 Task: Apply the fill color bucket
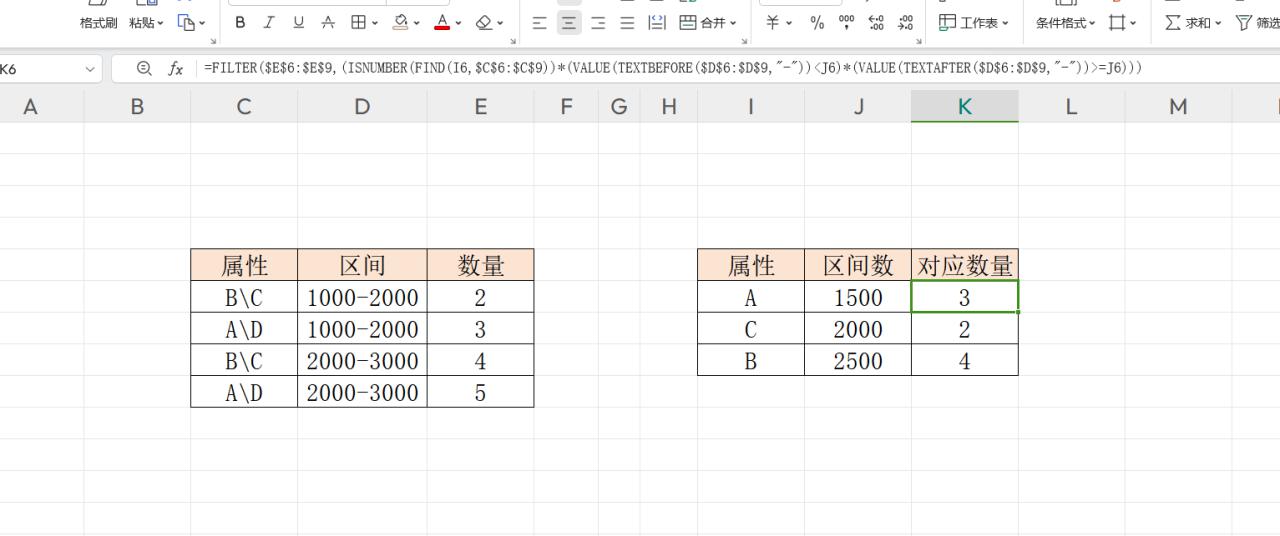pyautogui.click(x=400, y=22)
